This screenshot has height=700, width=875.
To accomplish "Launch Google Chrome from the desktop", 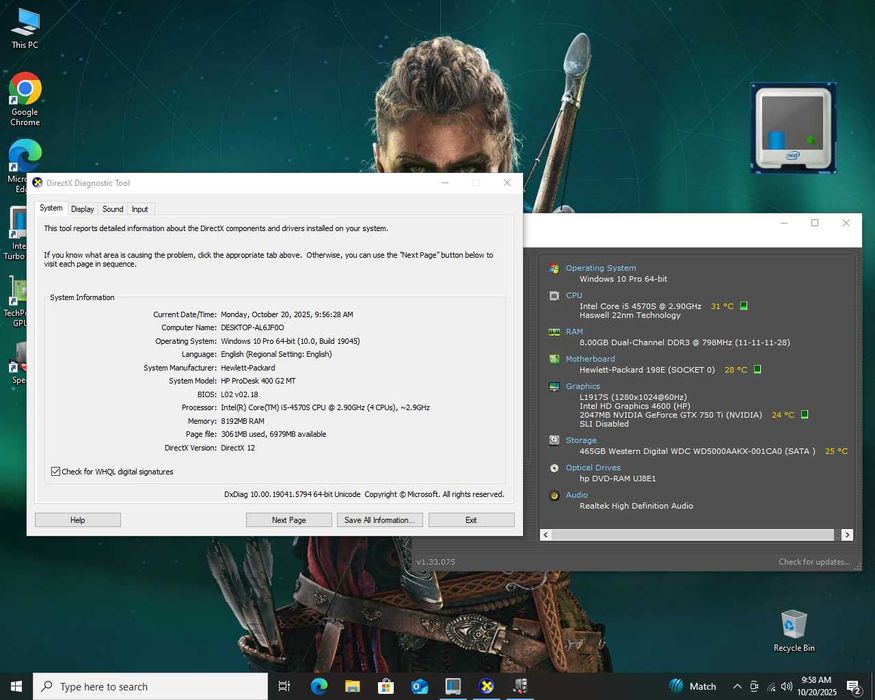I will click(x=25, y=99).
